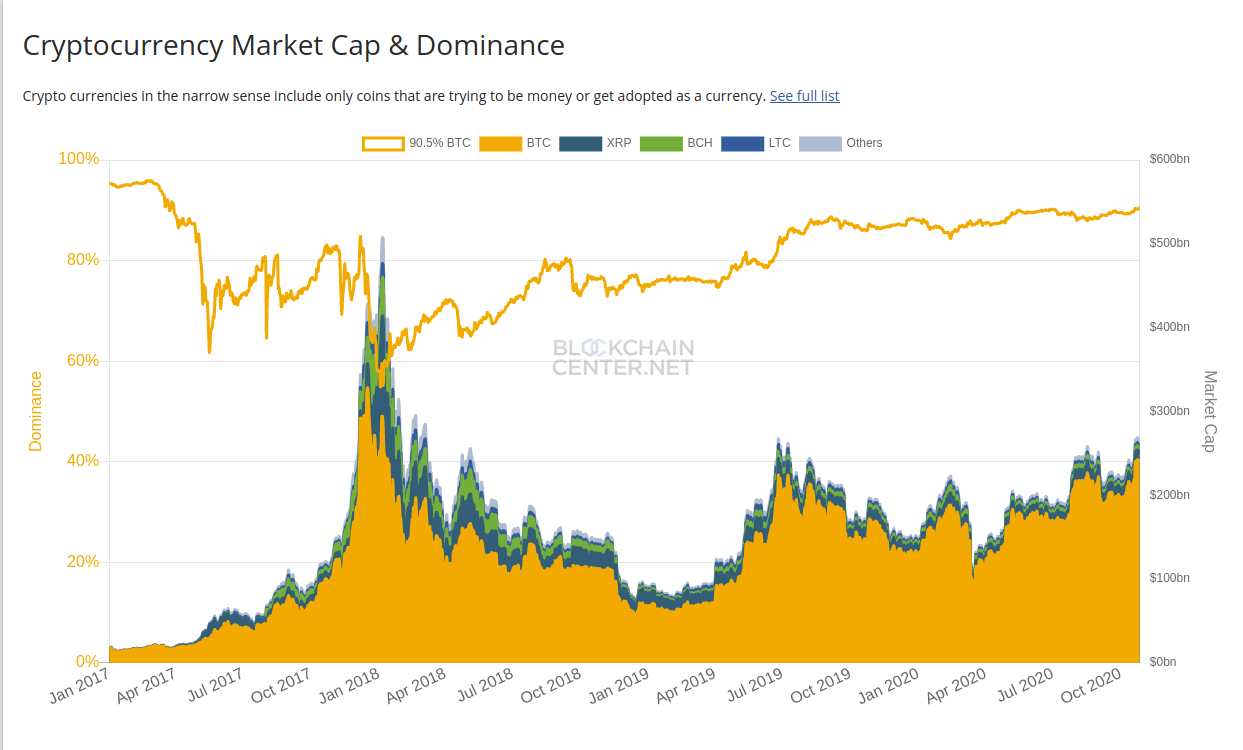Image resolution: width=1243 pixels, height=750 pixels.
Task: Click the Cryptocurrency Market Cap & Dominance heading
Action: click(x=293, y=46)
